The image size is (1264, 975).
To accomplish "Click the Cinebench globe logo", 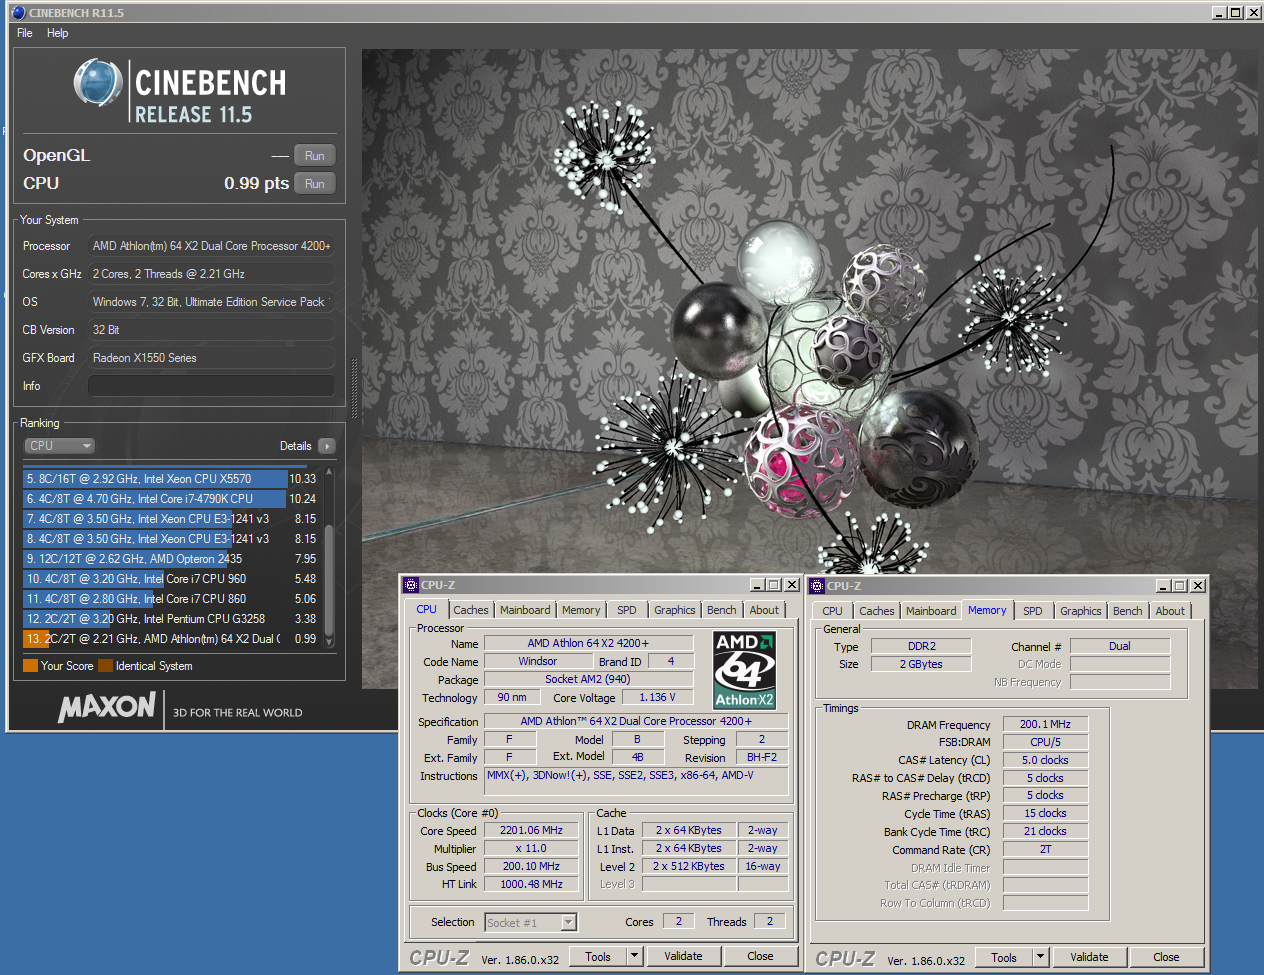I will tap(98, 83).
